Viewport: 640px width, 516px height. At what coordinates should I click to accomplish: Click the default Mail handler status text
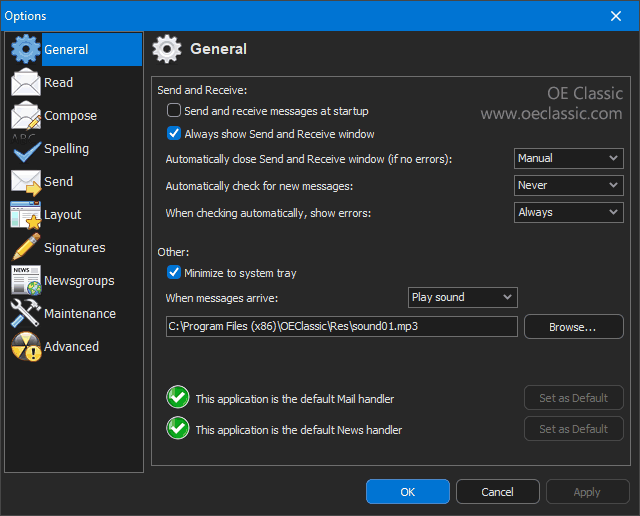[295, 399]
